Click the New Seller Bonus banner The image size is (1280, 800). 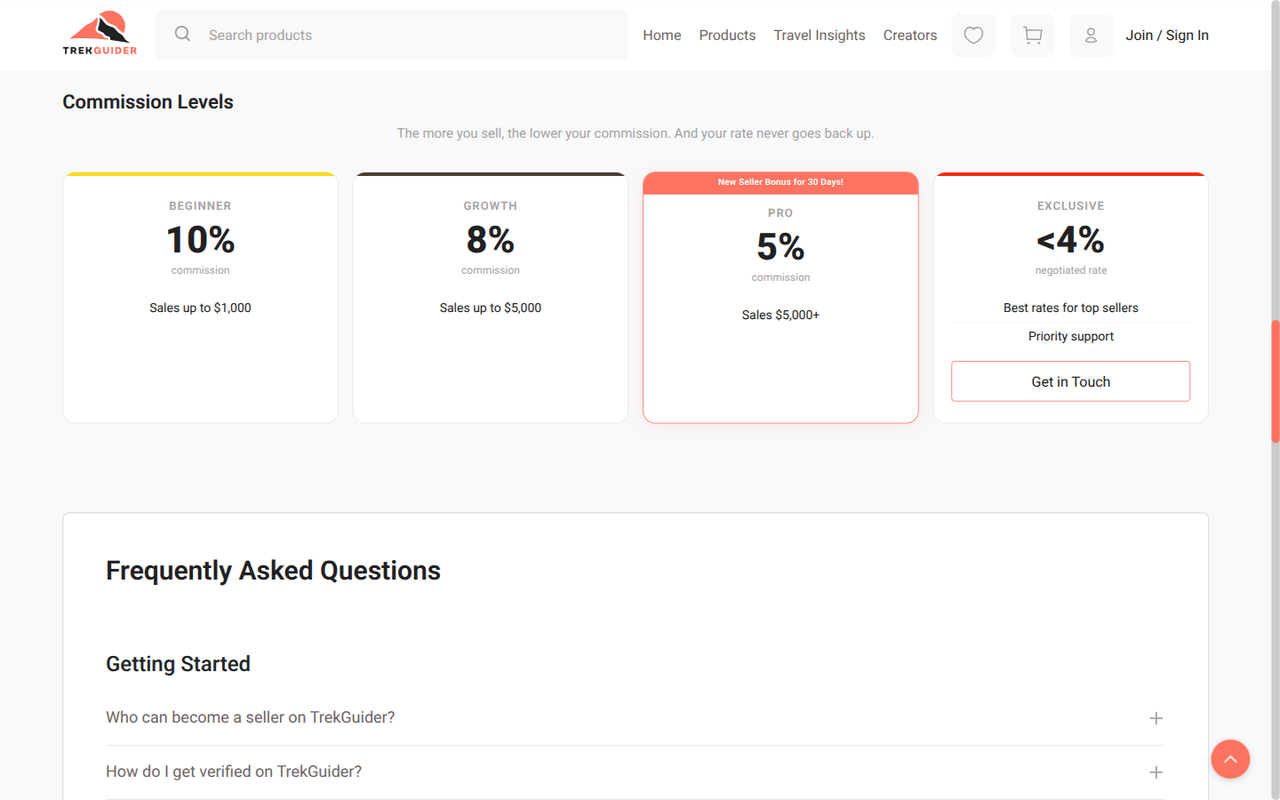click(x=780, y=183)
